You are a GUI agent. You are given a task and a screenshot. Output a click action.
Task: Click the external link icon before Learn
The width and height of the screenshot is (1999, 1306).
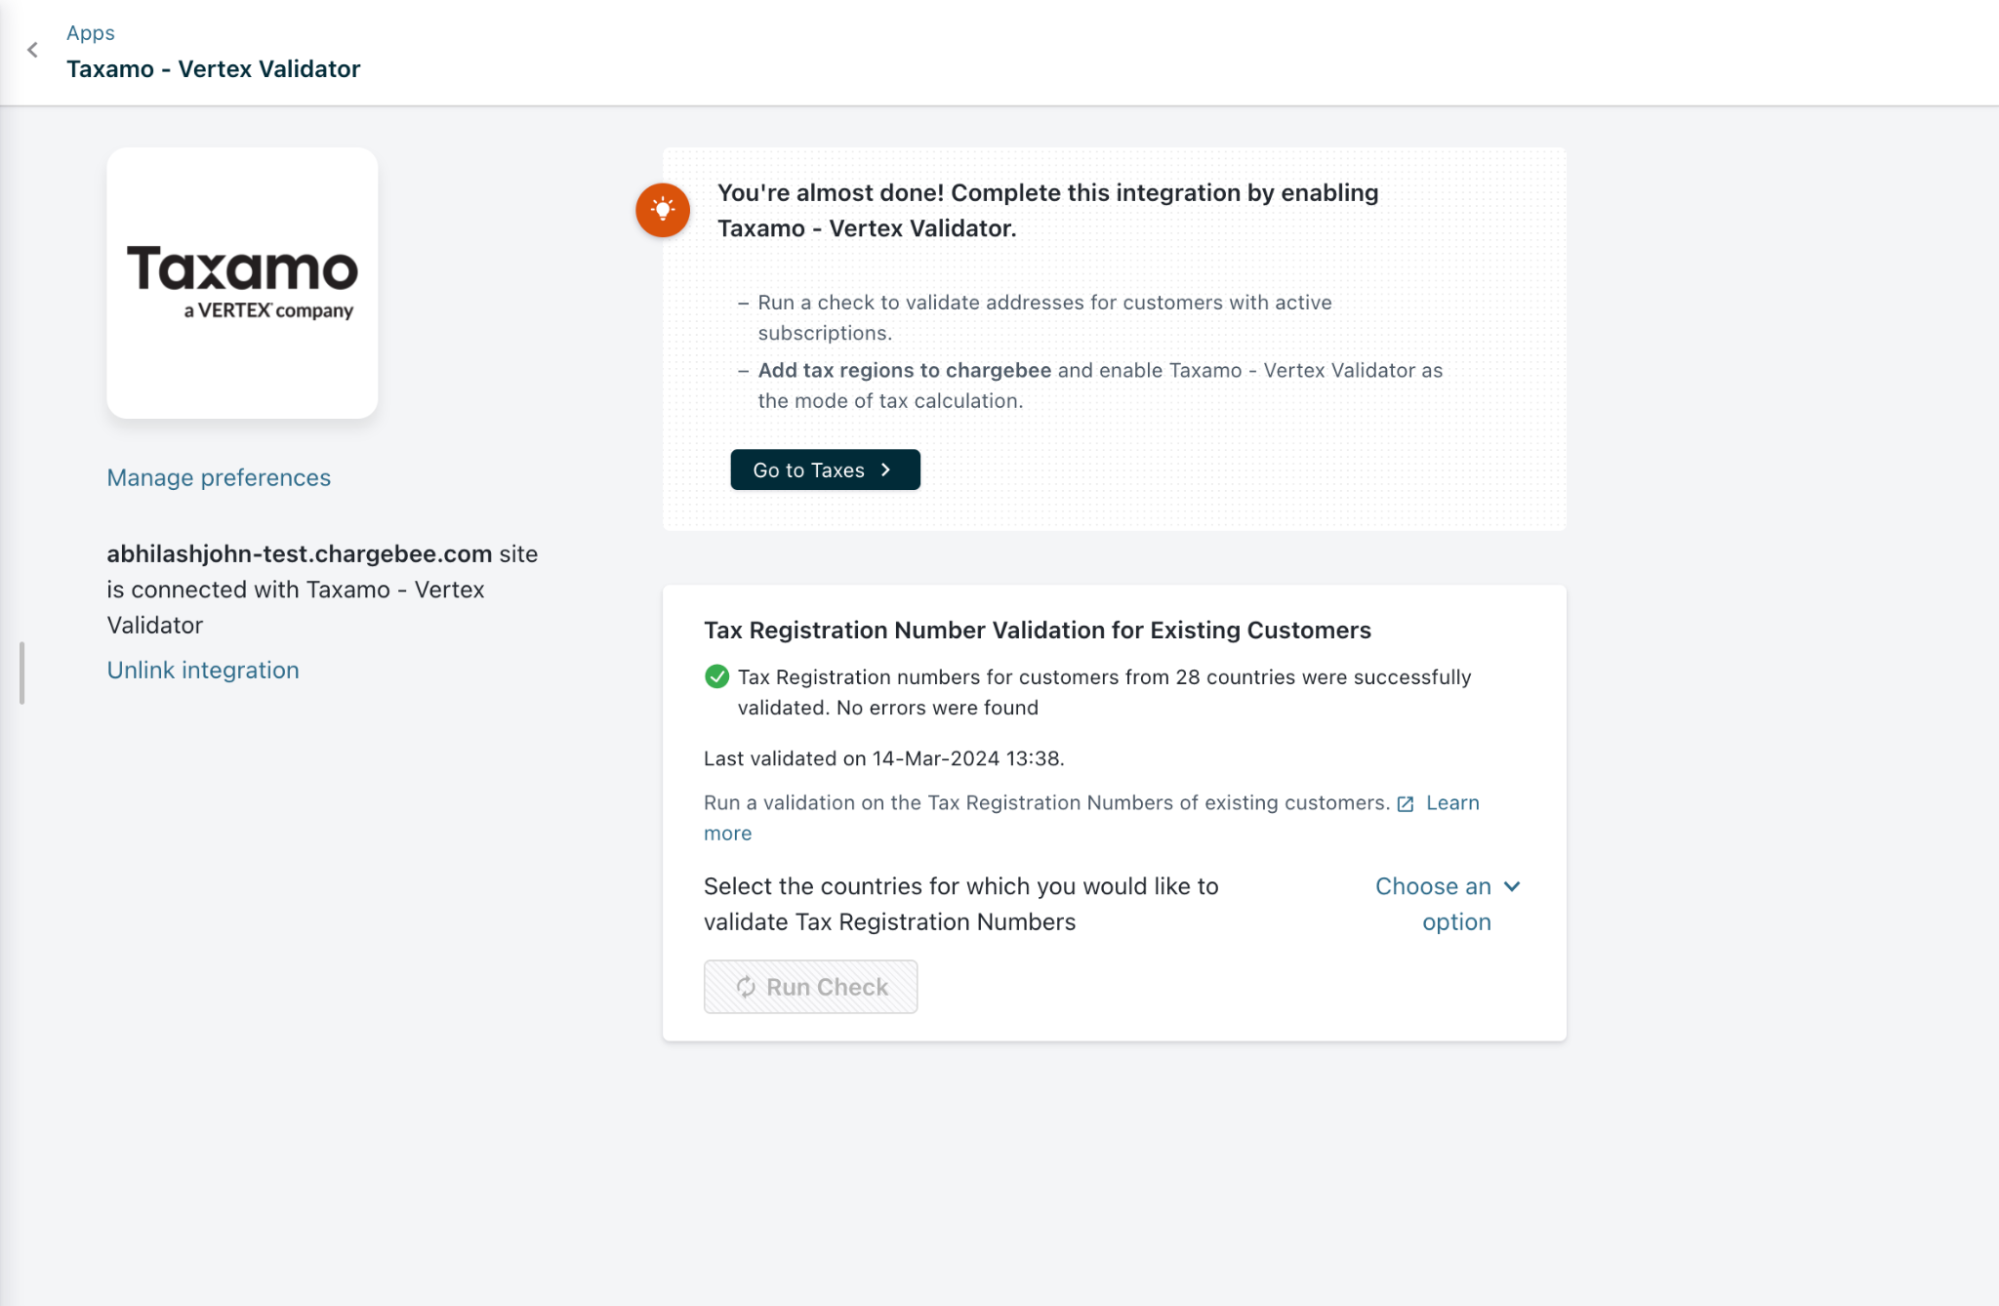pos(1405,804)
